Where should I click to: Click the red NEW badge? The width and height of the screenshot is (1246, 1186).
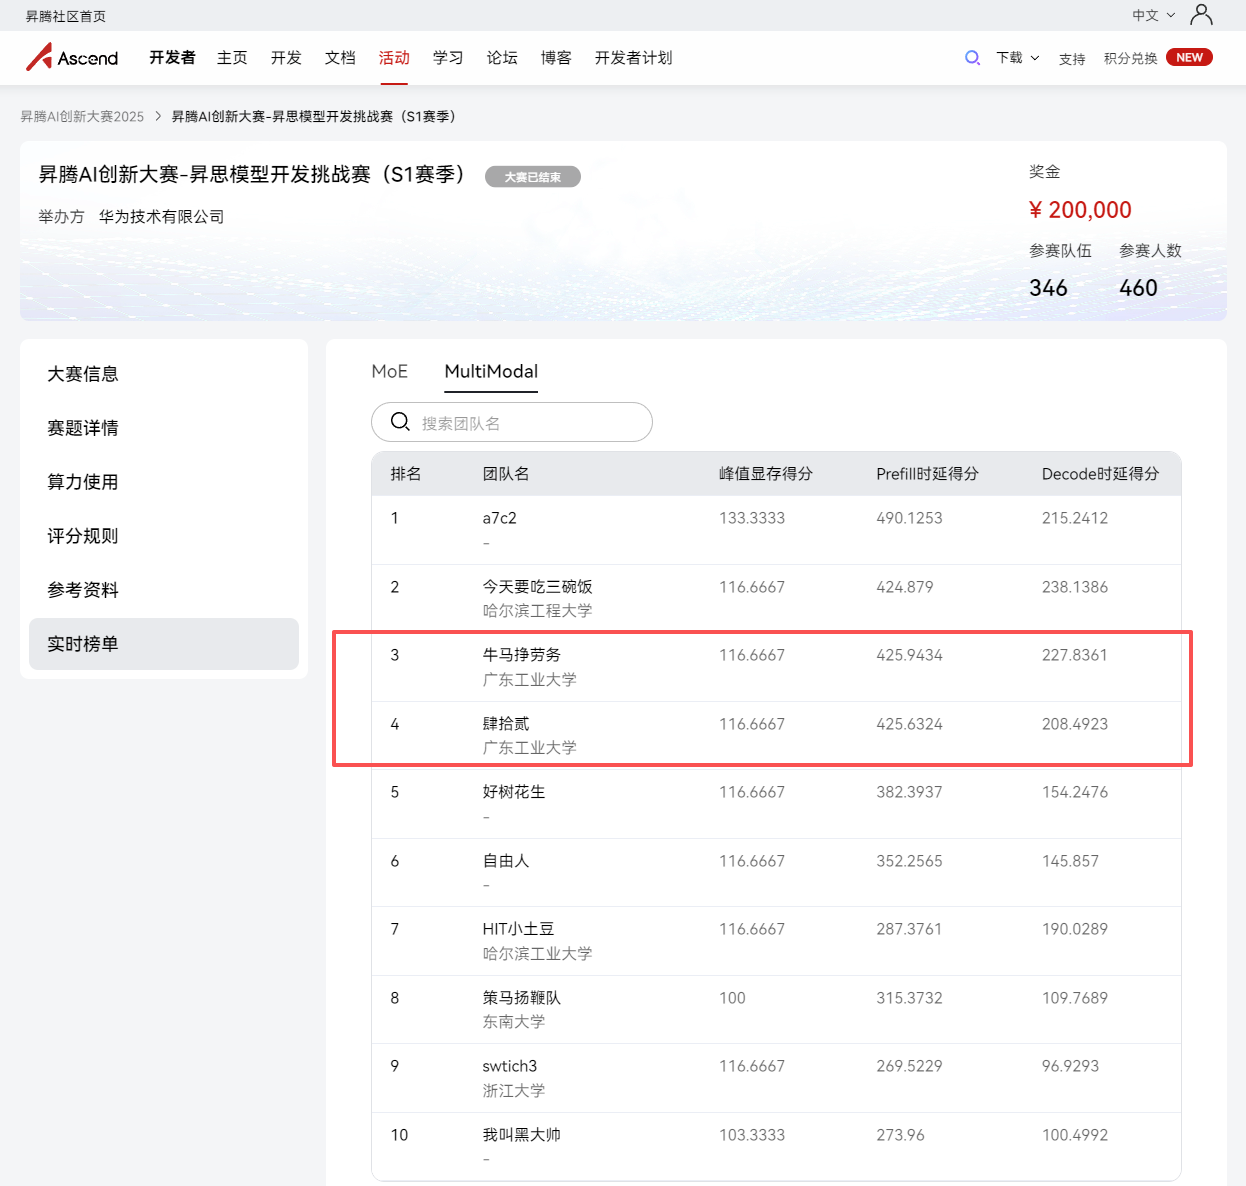tap(1189, 57)
